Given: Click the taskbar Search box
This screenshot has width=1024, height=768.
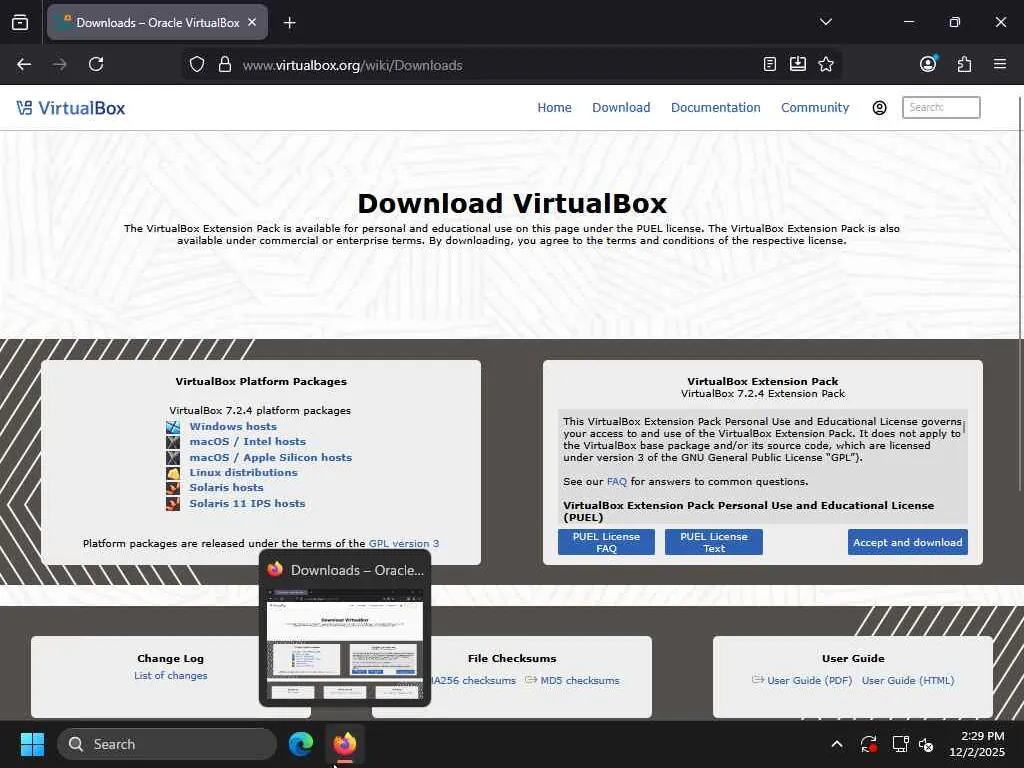Looking at the screenshot, I should 167,744.
